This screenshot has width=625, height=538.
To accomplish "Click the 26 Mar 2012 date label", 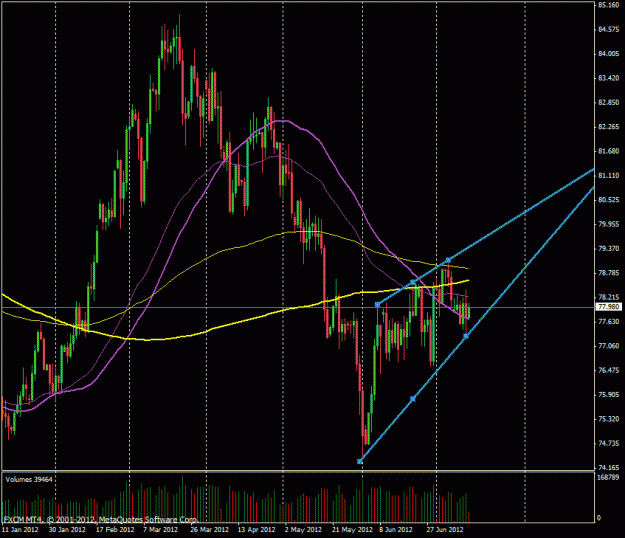I will click(209, 530).
